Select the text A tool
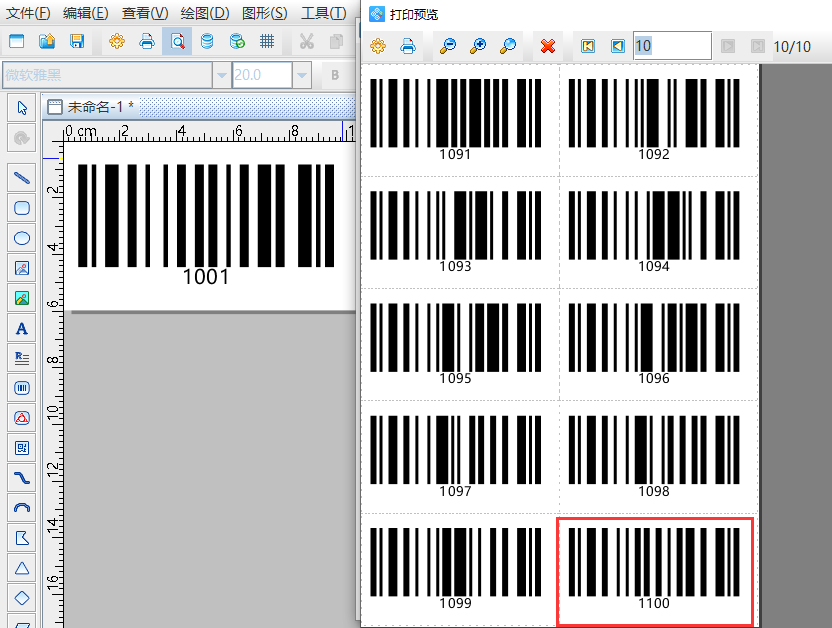Viewport: 832px width, 628px height. click(x=22, y=328)
